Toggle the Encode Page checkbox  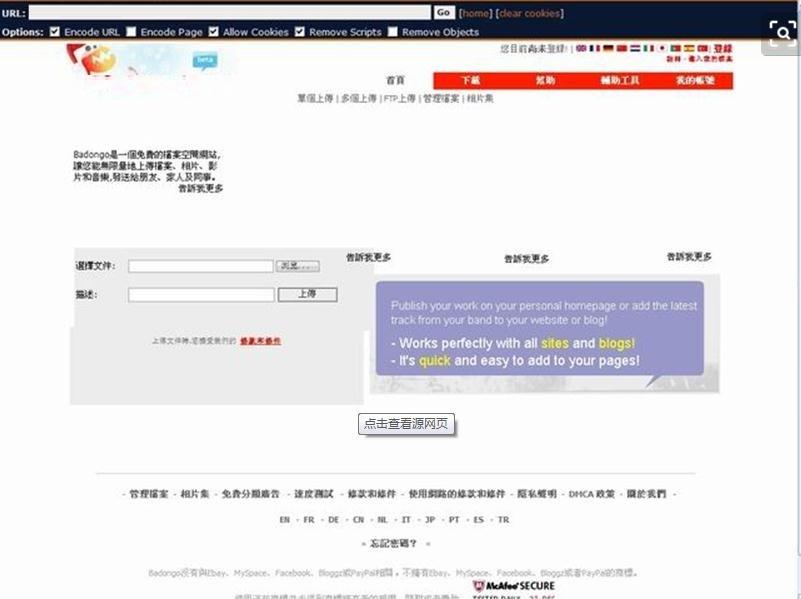tap(131, 32)
